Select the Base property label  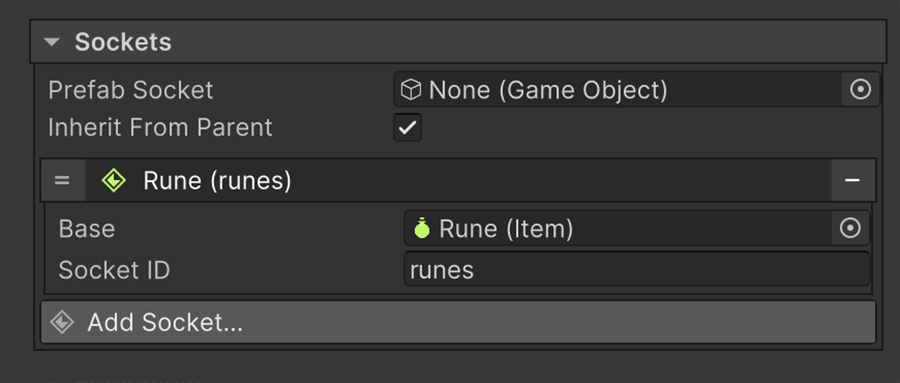click(x=87, y=229)
